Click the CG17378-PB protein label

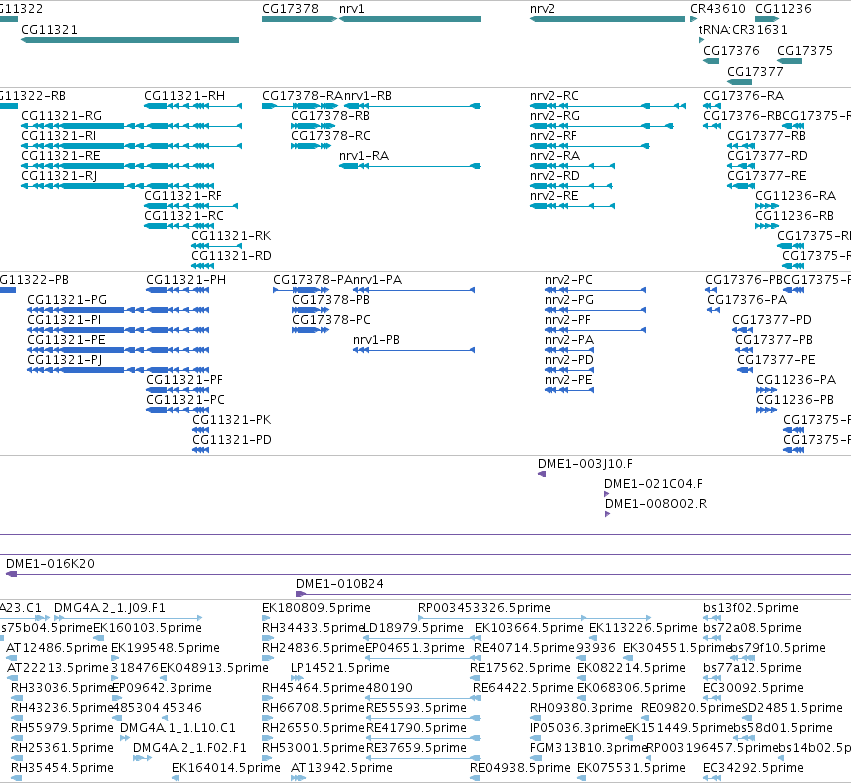331,300
